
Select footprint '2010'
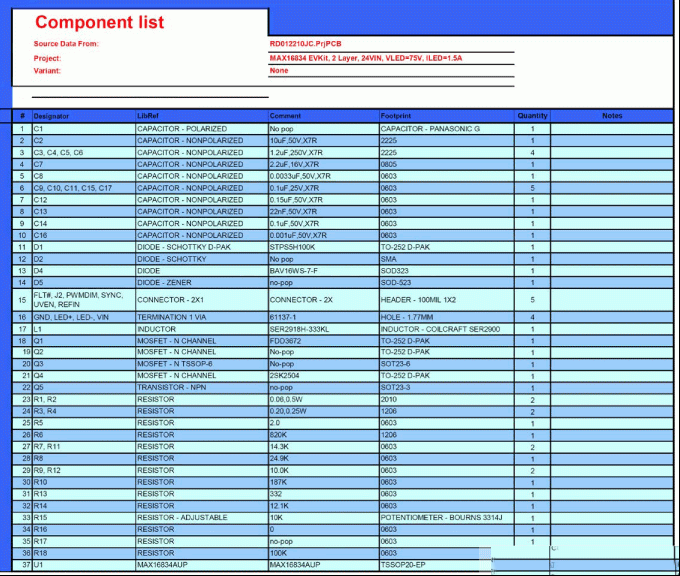click(447, 399)
